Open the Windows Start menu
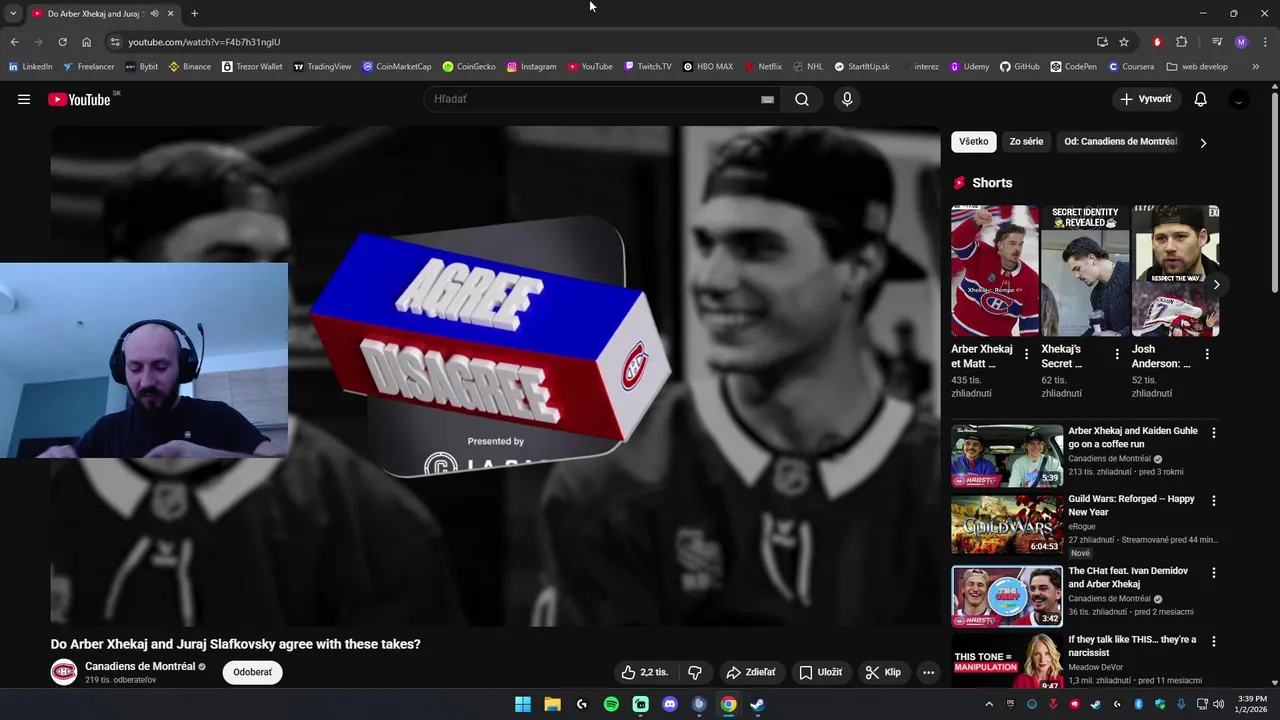The width and height of the screenshot is (1280, 720). point(523,704)
